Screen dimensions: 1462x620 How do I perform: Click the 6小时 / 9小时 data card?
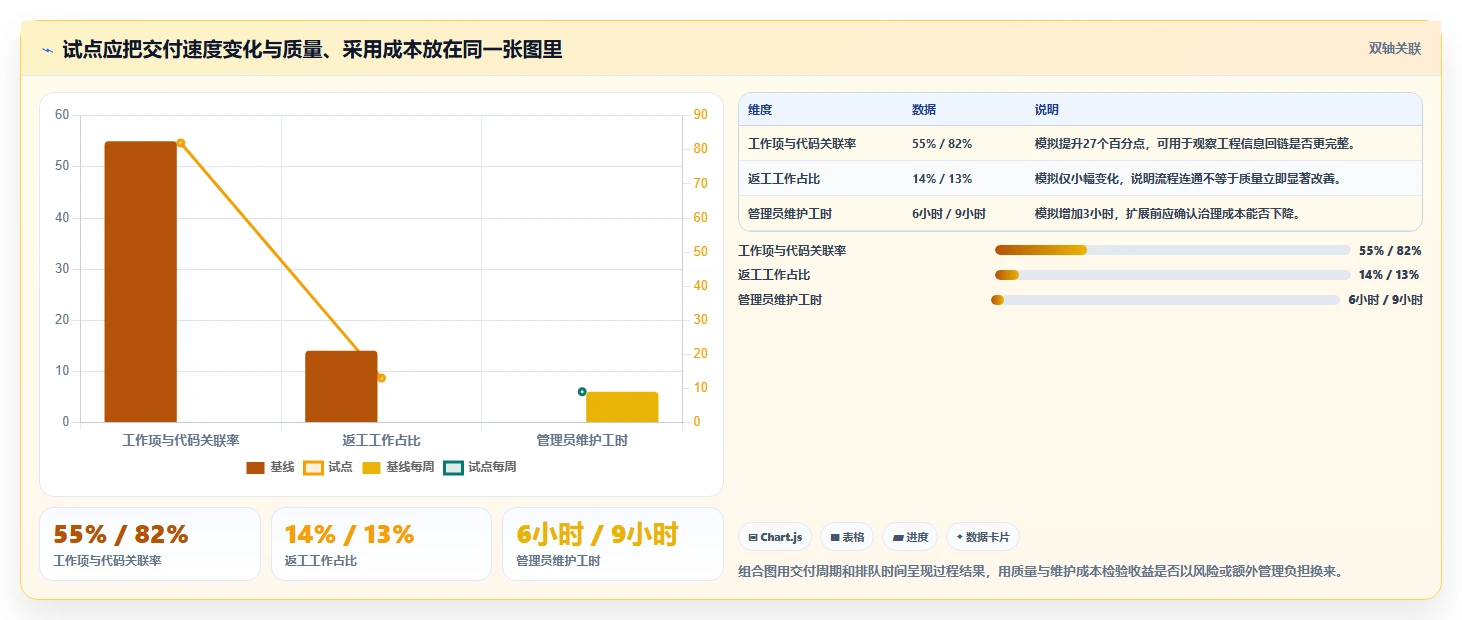[613, 544]
